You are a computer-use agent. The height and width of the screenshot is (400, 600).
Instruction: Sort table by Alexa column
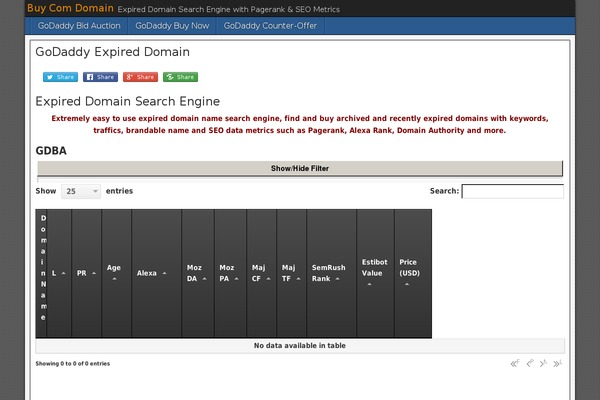[x=157, y=273]
